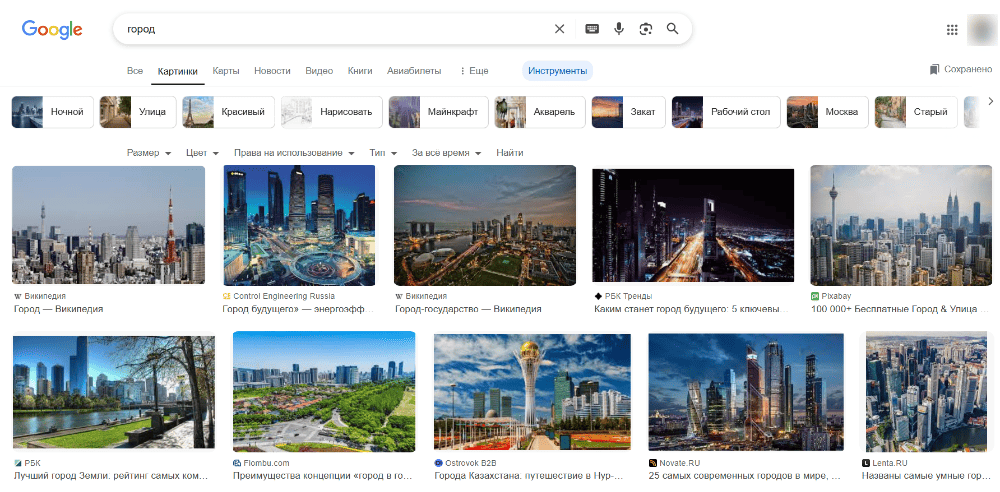Viewport: 1000px width, 492px height.
Task: Switch to the Новости tab
Action: (272, 71)
